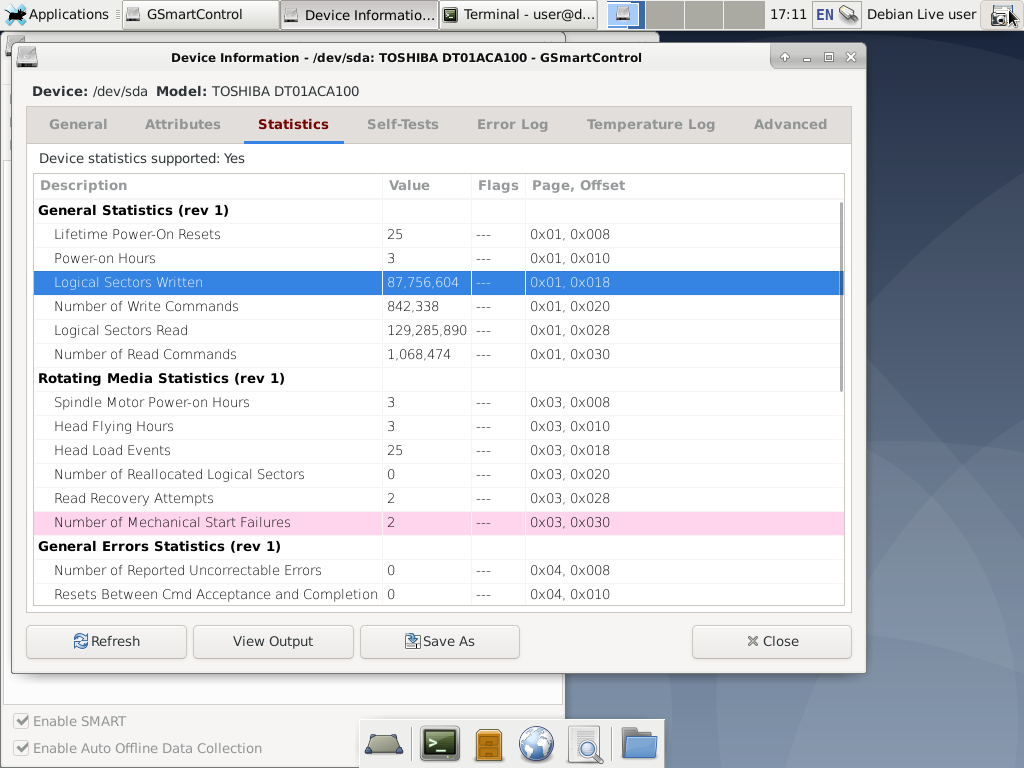Open the Error Log tab

tap(513, 125)
